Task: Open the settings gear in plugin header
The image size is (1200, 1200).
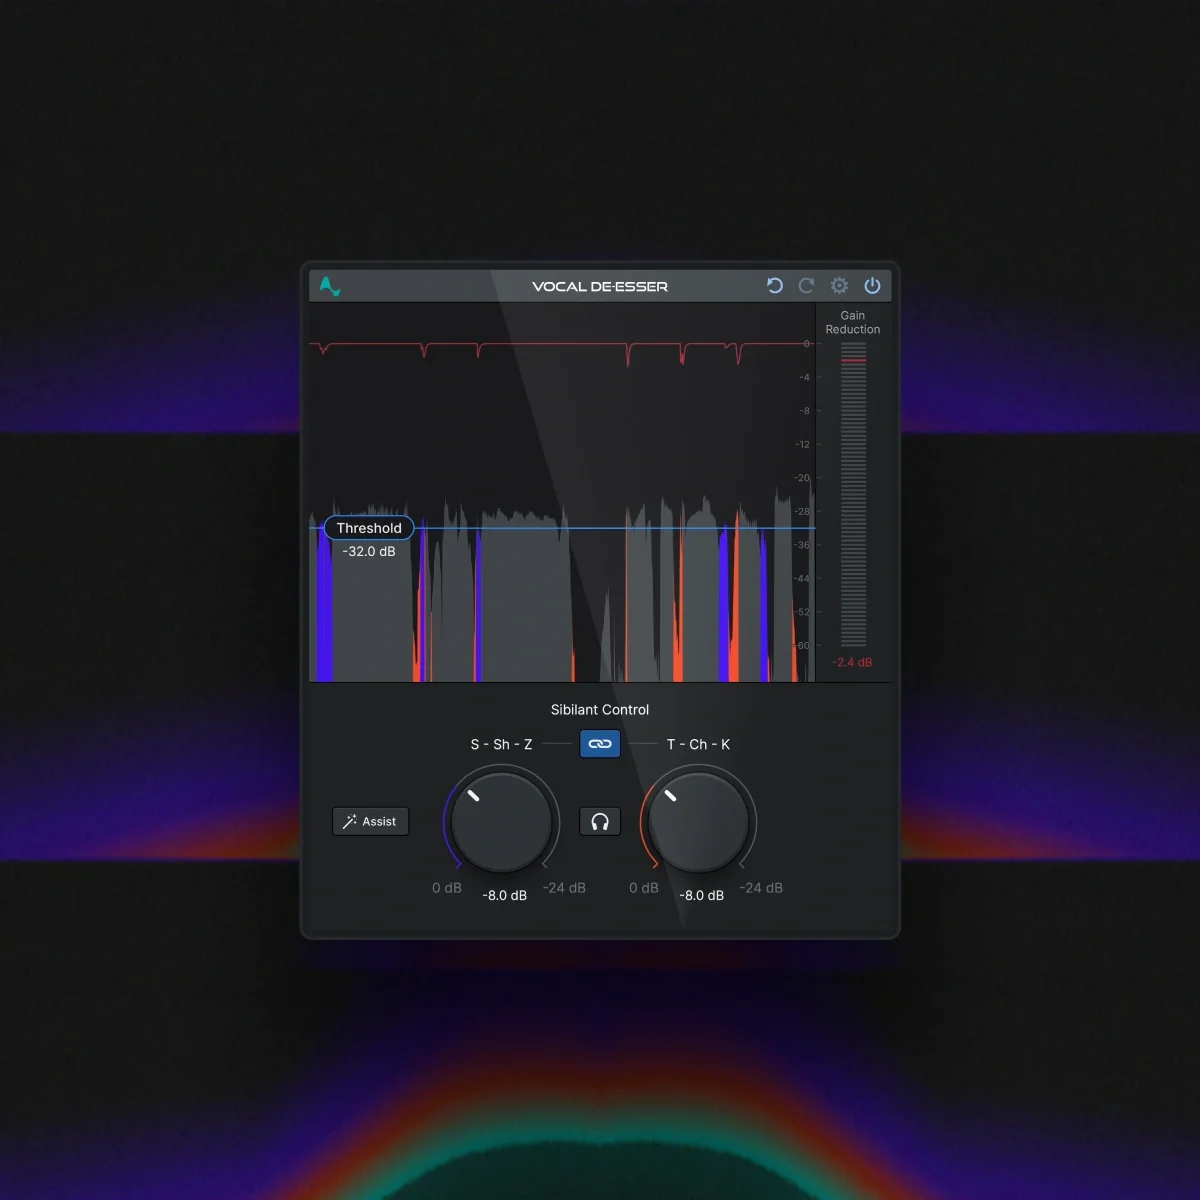Action: tap(839, 286)
